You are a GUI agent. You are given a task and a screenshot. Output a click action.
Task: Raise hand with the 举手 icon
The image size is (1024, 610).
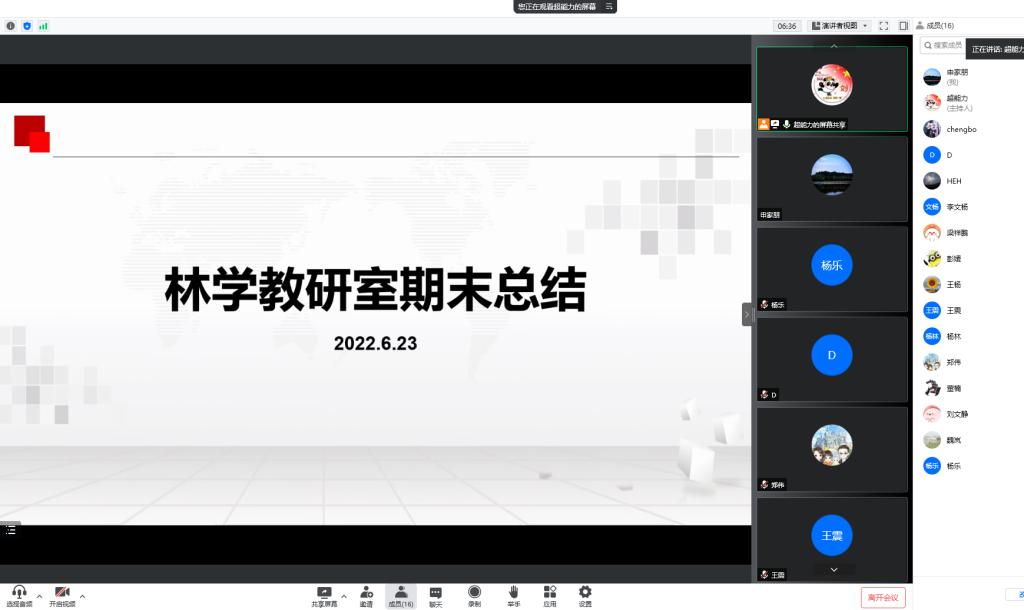pos(513,596)
